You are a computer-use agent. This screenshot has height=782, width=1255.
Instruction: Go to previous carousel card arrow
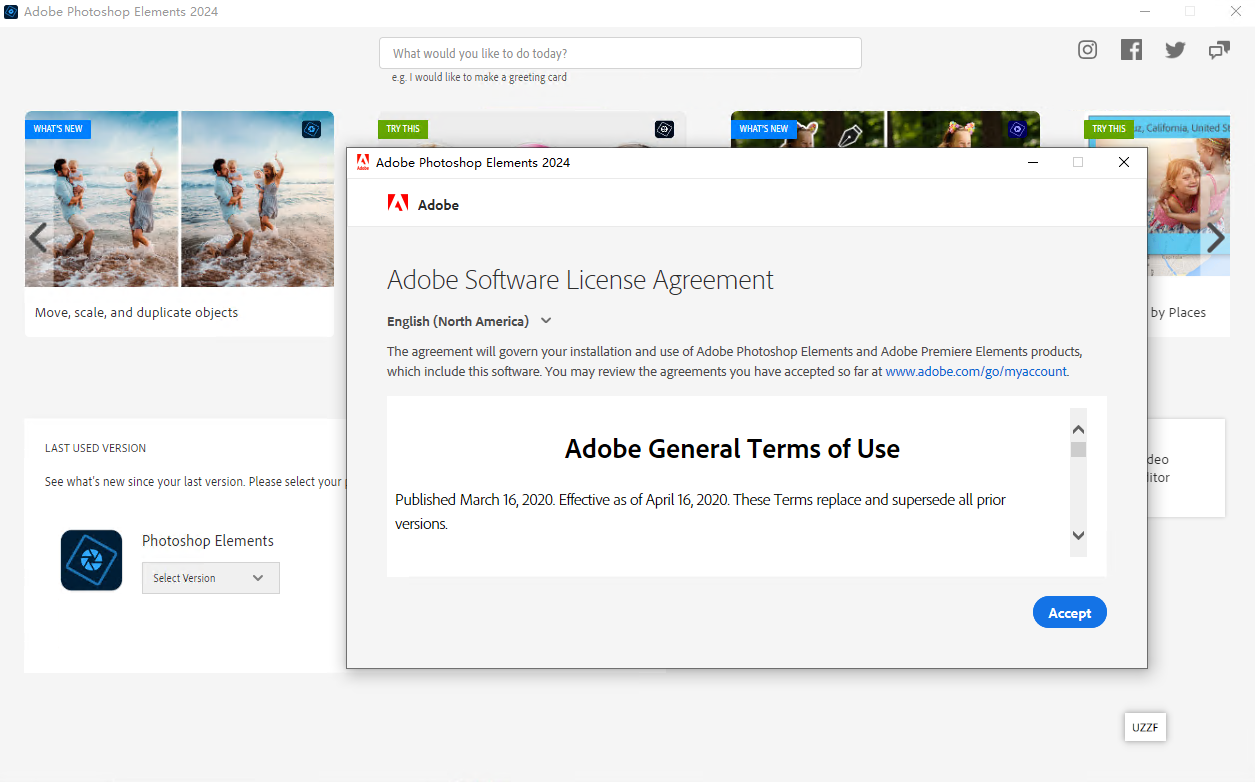click(x=38, y=238)
